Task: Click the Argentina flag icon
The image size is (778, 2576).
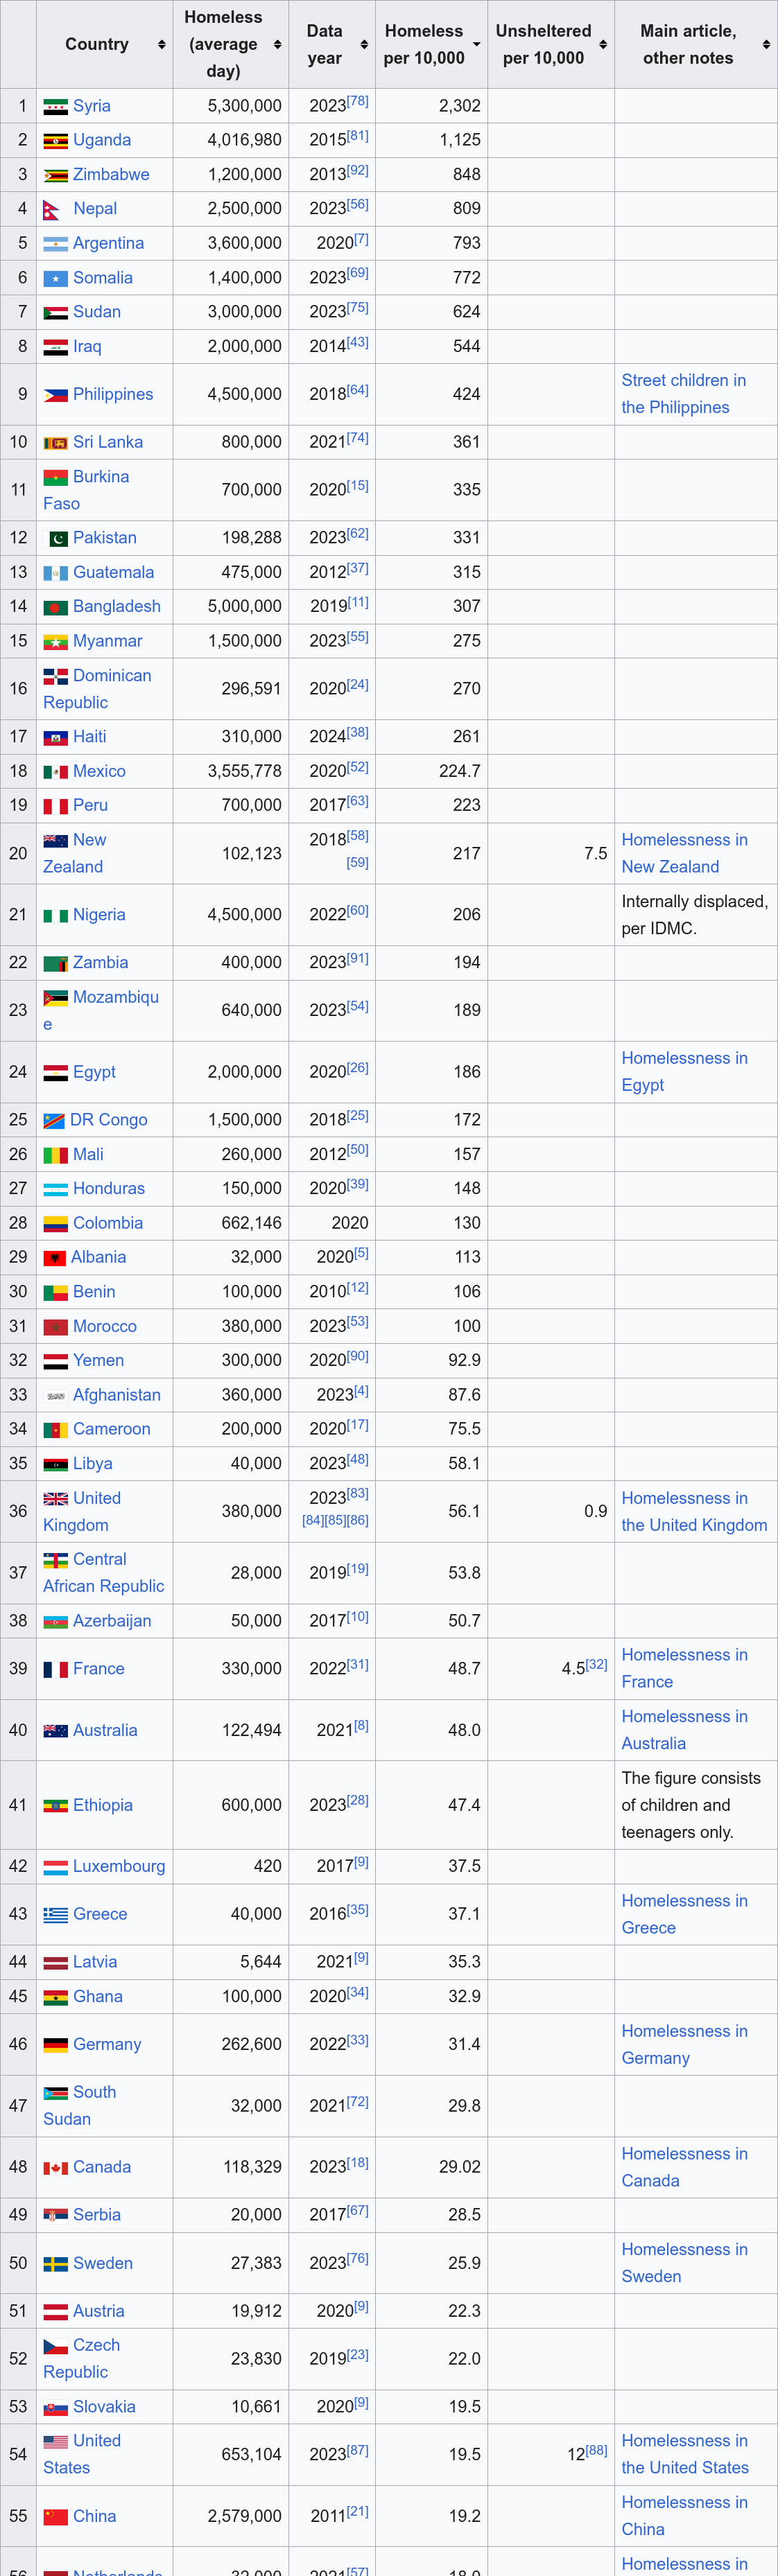Action: point(55,244)
